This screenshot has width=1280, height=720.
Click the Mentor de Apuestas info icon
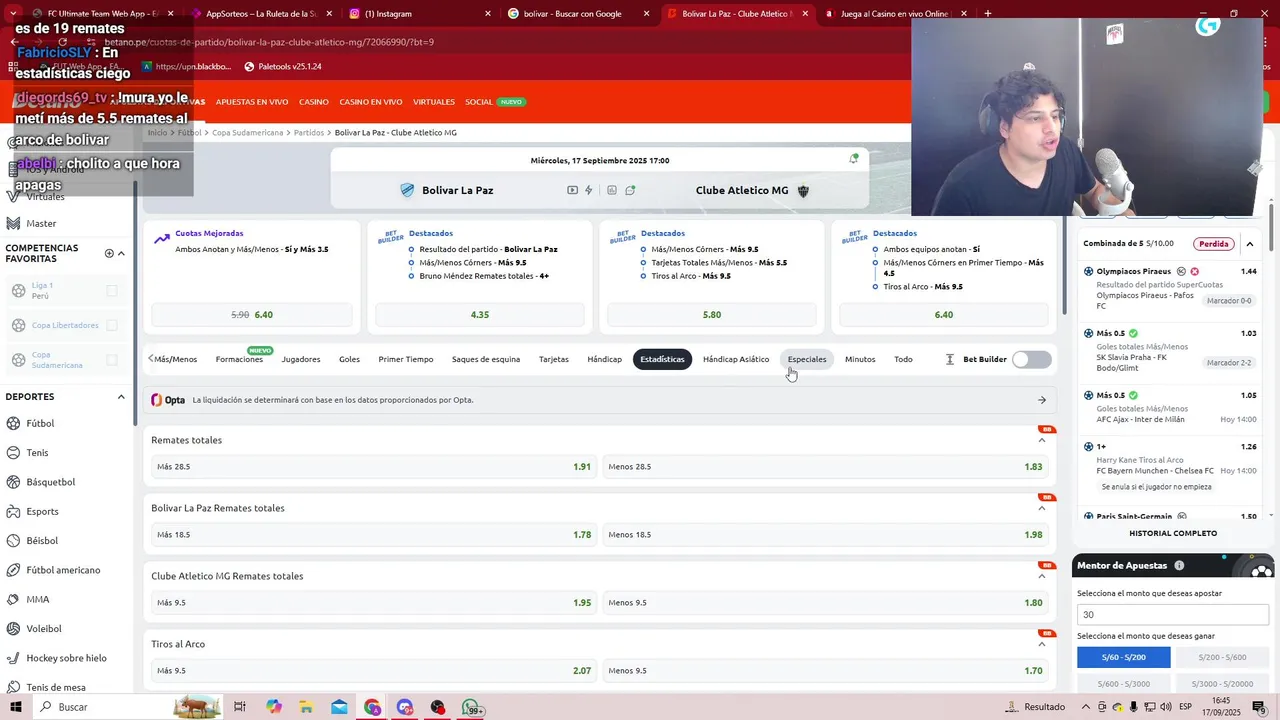(1179, 565)
